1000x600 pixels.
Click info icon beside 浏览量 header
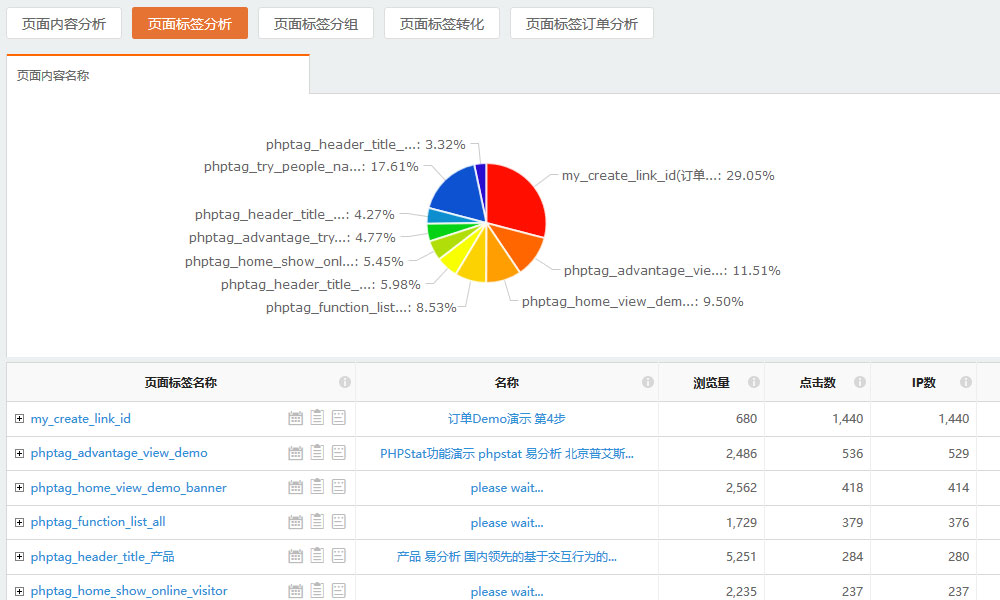click(x=754, y=382)
